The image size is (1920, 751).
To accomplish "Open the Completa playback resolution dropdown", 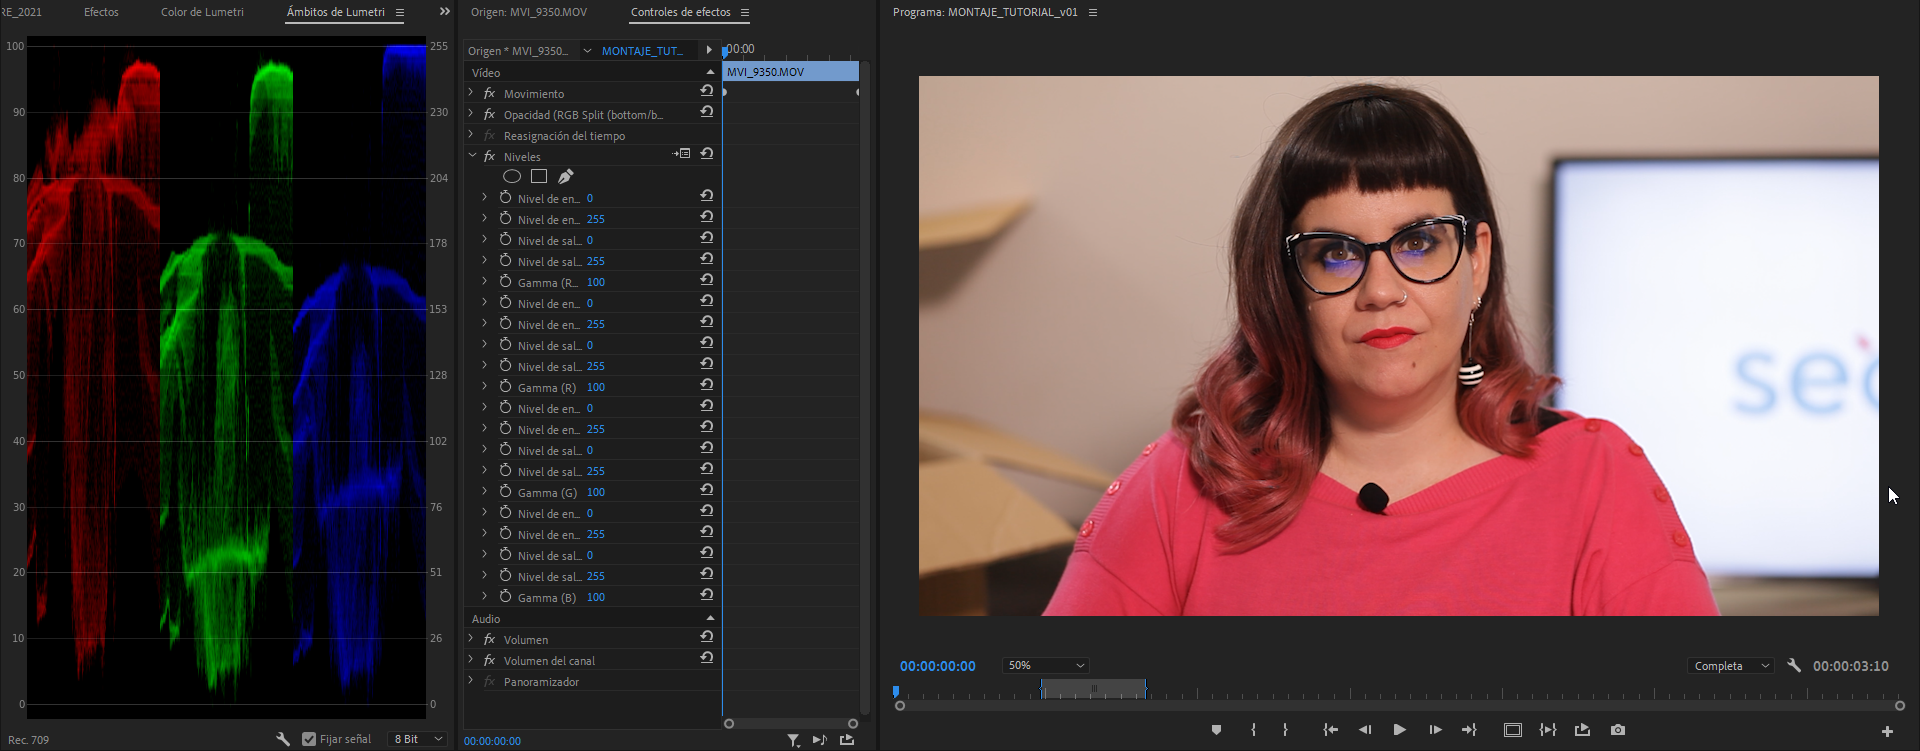I will 1730,666.
